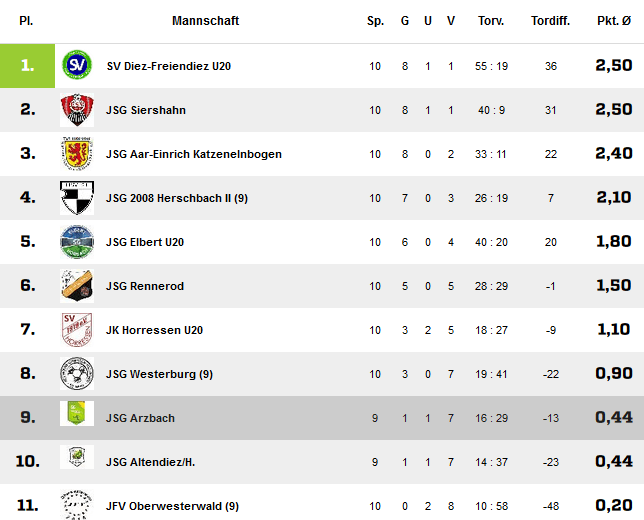Click the JSG Siershahn club crest
The image size is (644, 520).
(77, 110)
